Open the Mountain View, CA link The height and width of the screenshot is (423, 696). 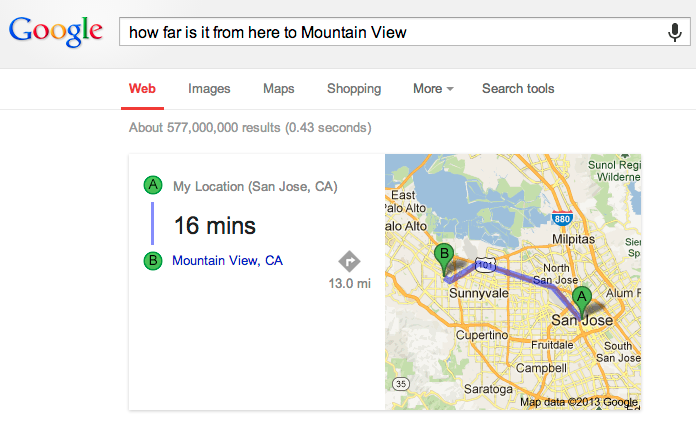point(227,261)
